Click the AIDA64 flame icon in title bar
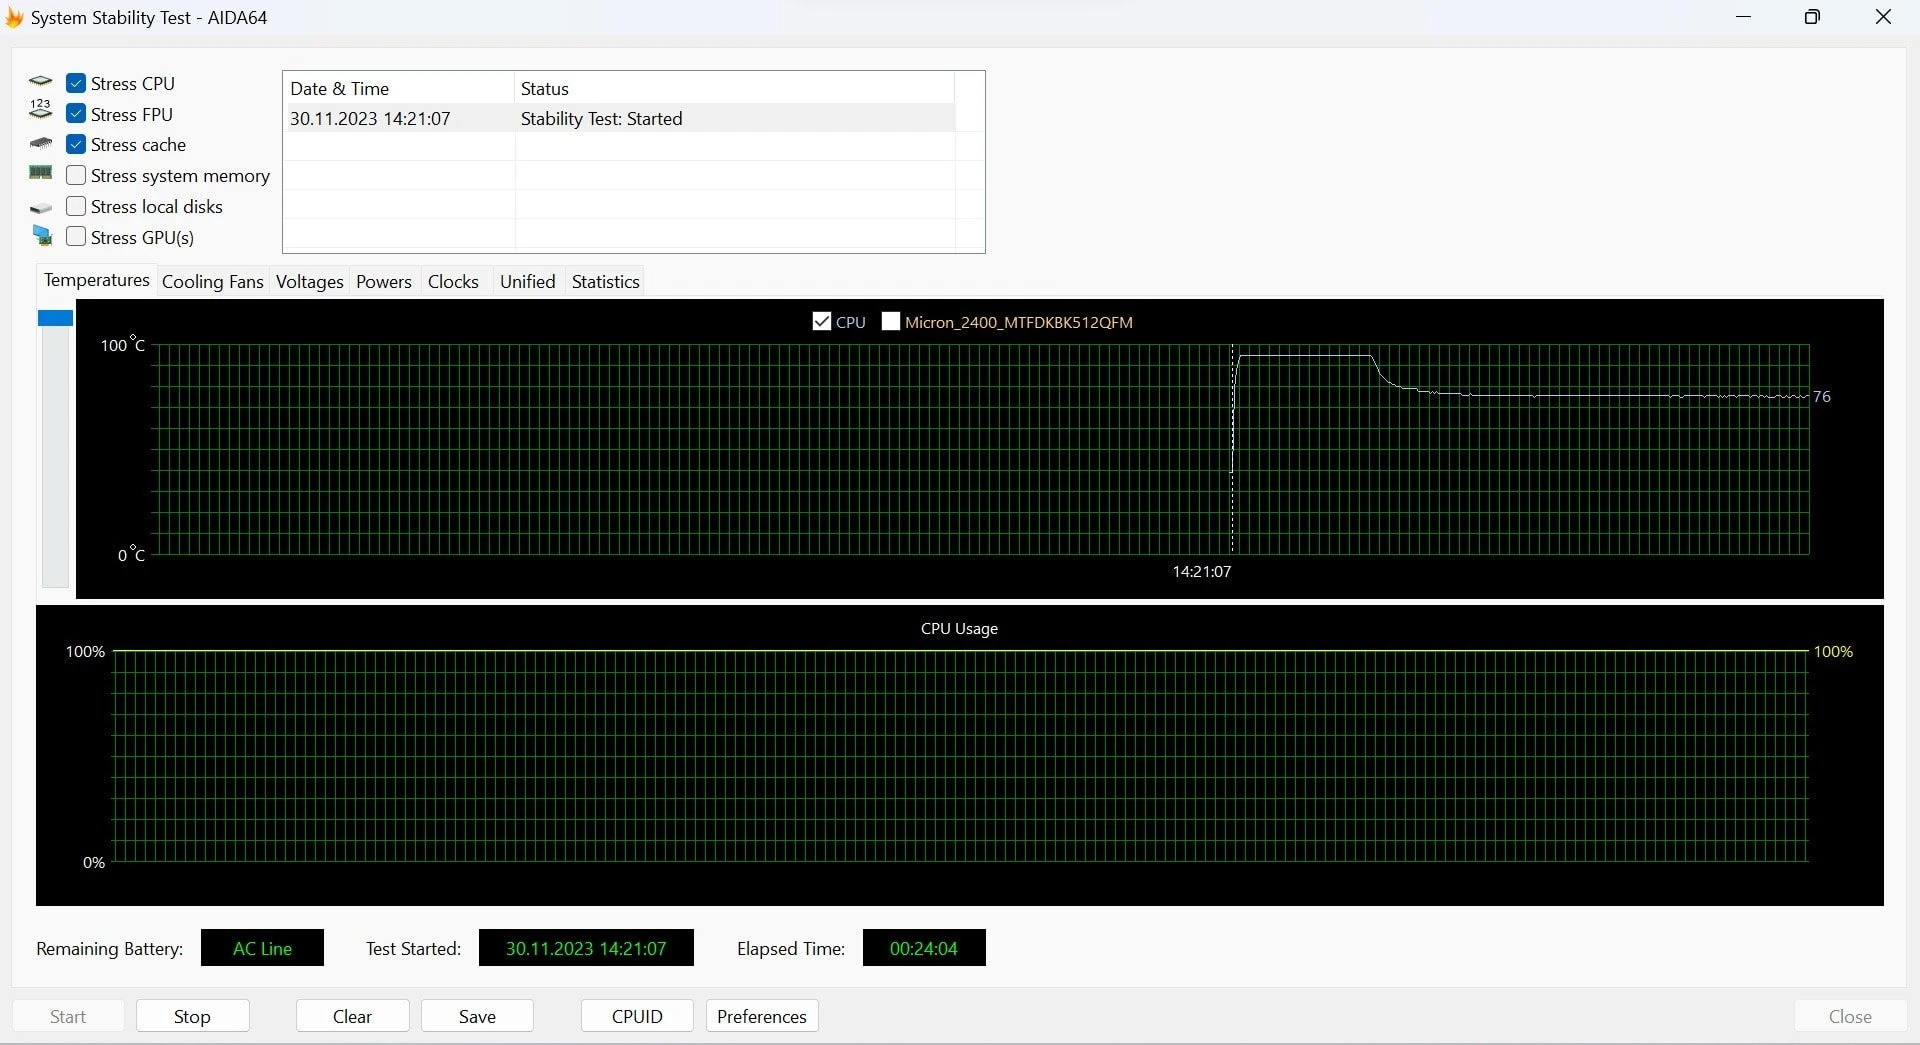 [x=14, y=18]
